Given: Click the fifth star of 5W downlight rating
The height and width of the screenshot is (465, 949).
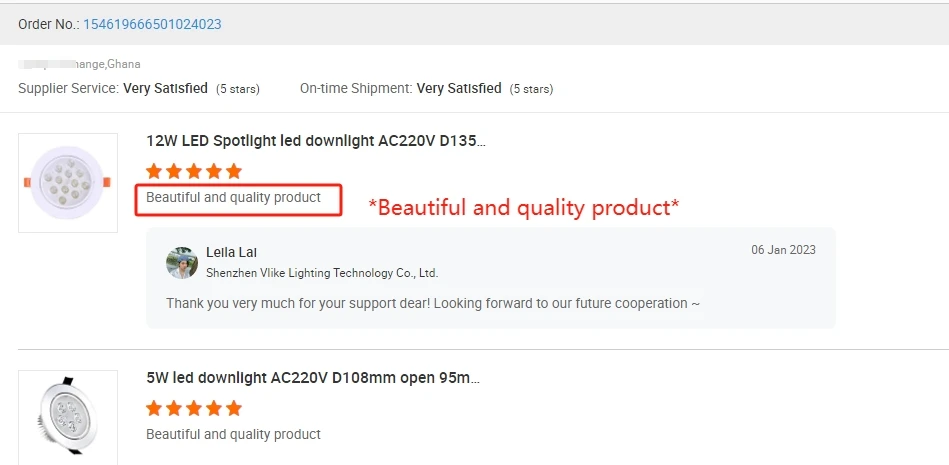Looking at the screenshot, I should coord(234,408).
